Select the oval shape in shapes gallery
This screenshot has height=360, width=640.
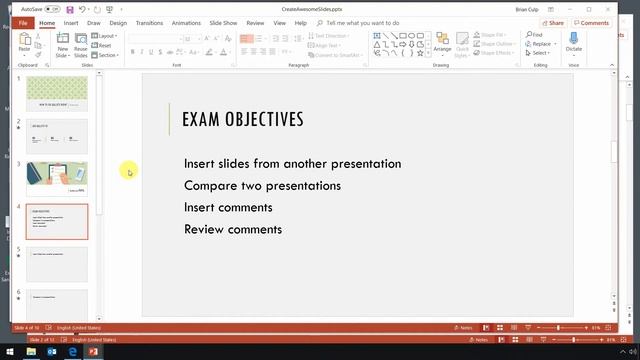pyautogui.click(x=411, y=36)
